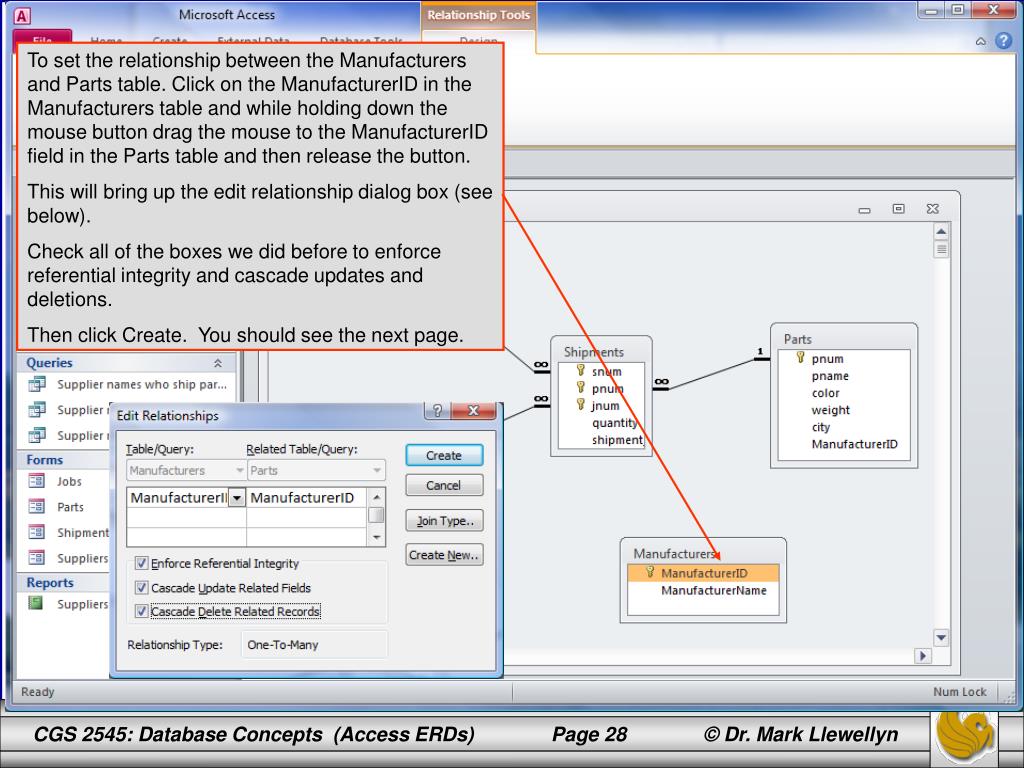Open the ManufacturerID field dropdown arrow
Viewport: 1024px width, 768px height.
[236, 498]
